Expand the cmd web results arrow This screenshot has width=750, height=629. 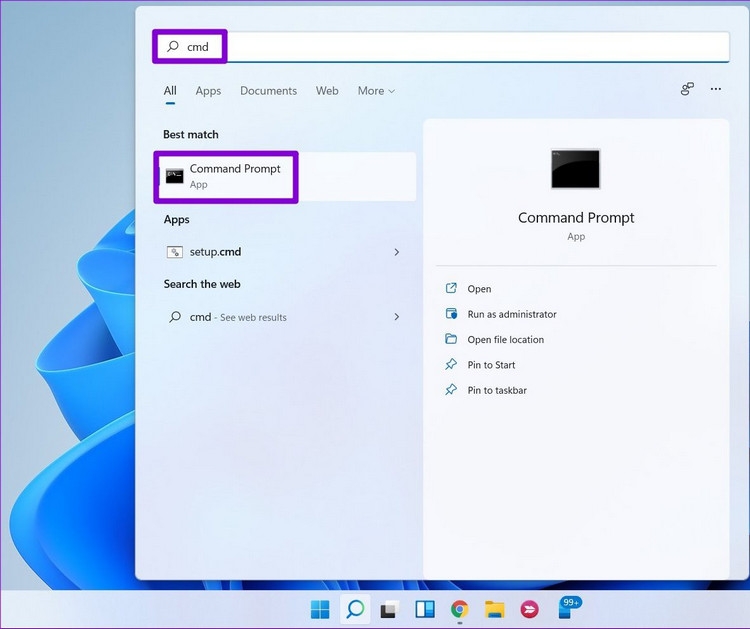click(397, 317)
